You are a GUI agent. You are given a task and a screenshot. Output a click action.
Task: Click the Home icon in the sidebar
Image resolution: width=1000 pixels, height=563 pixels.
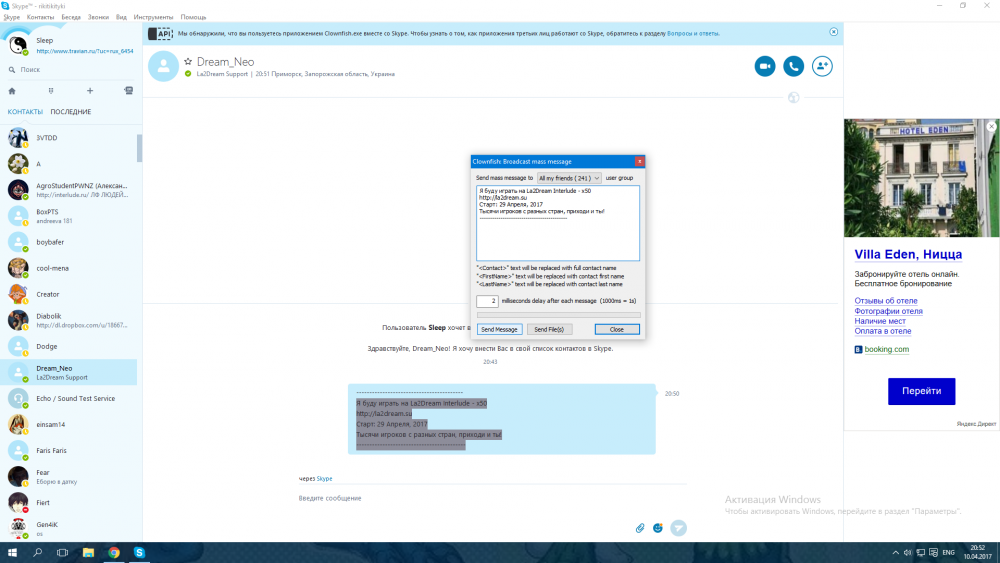point(12,91)
